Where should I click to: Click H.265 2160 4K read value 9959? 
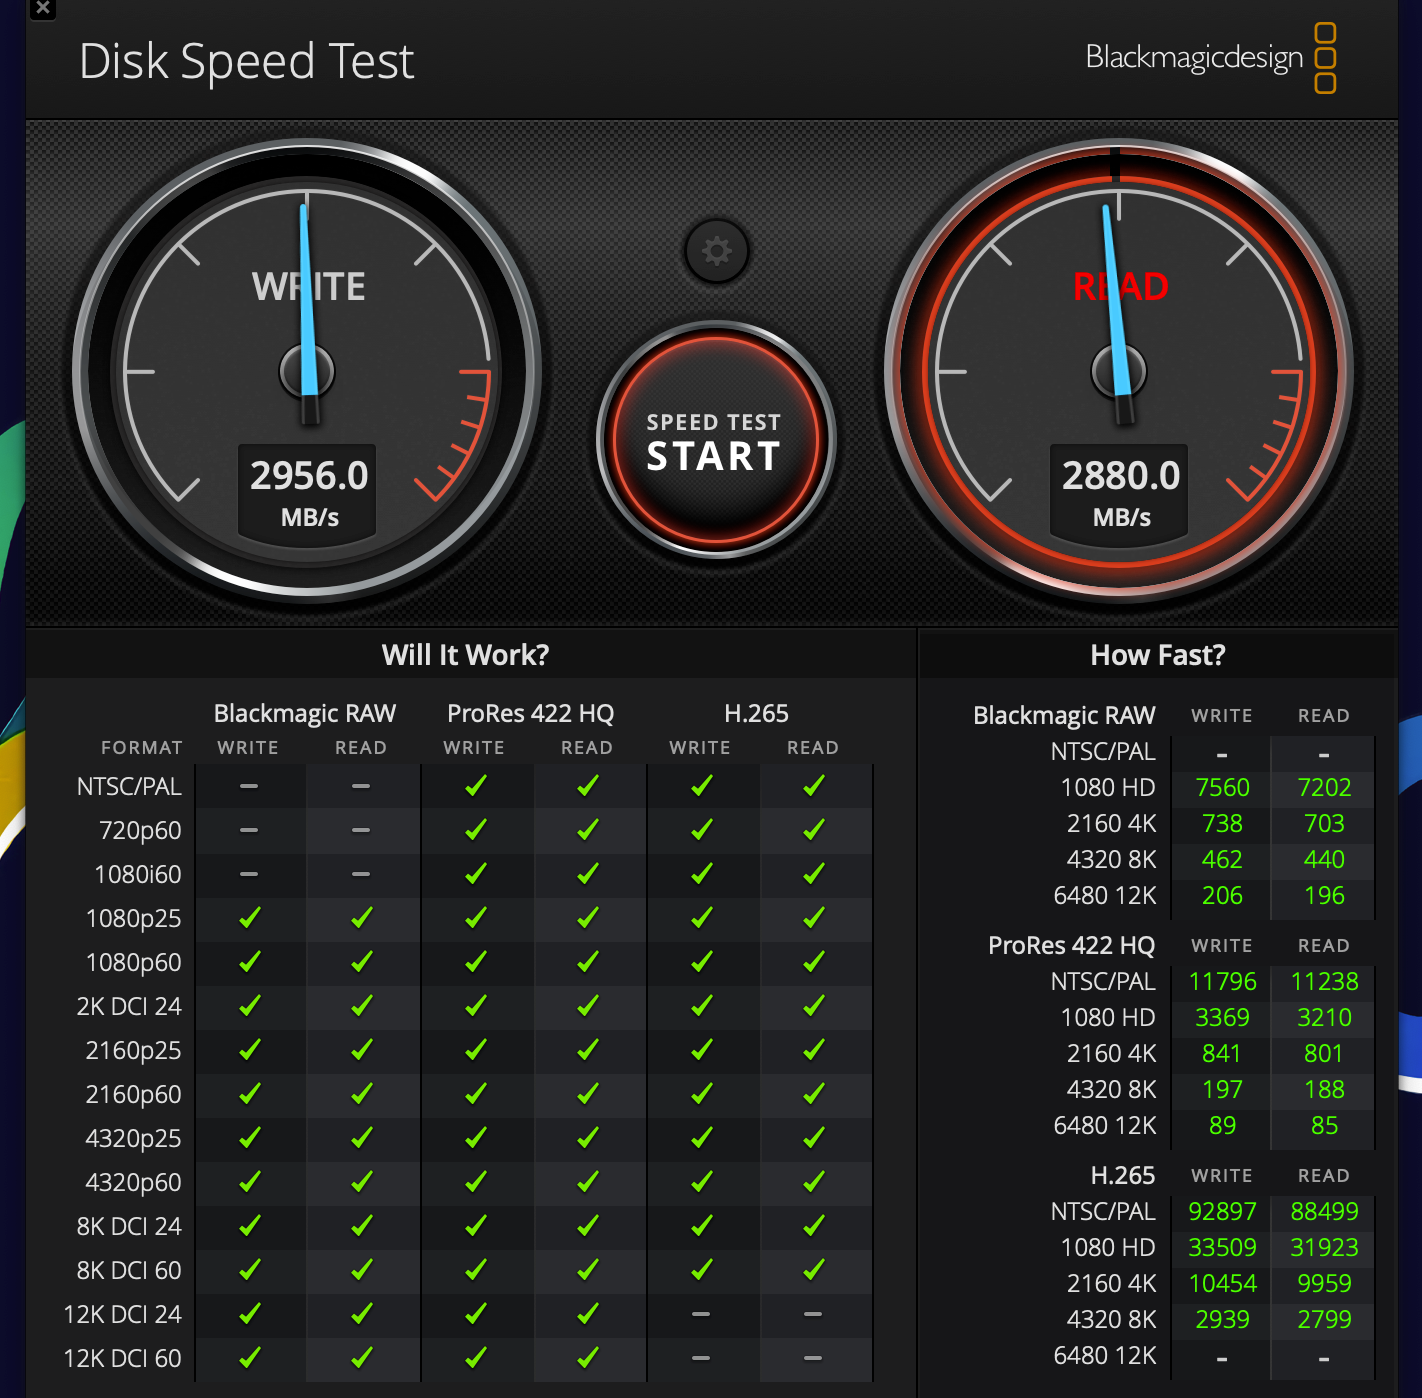[x=1324, y=1284]
